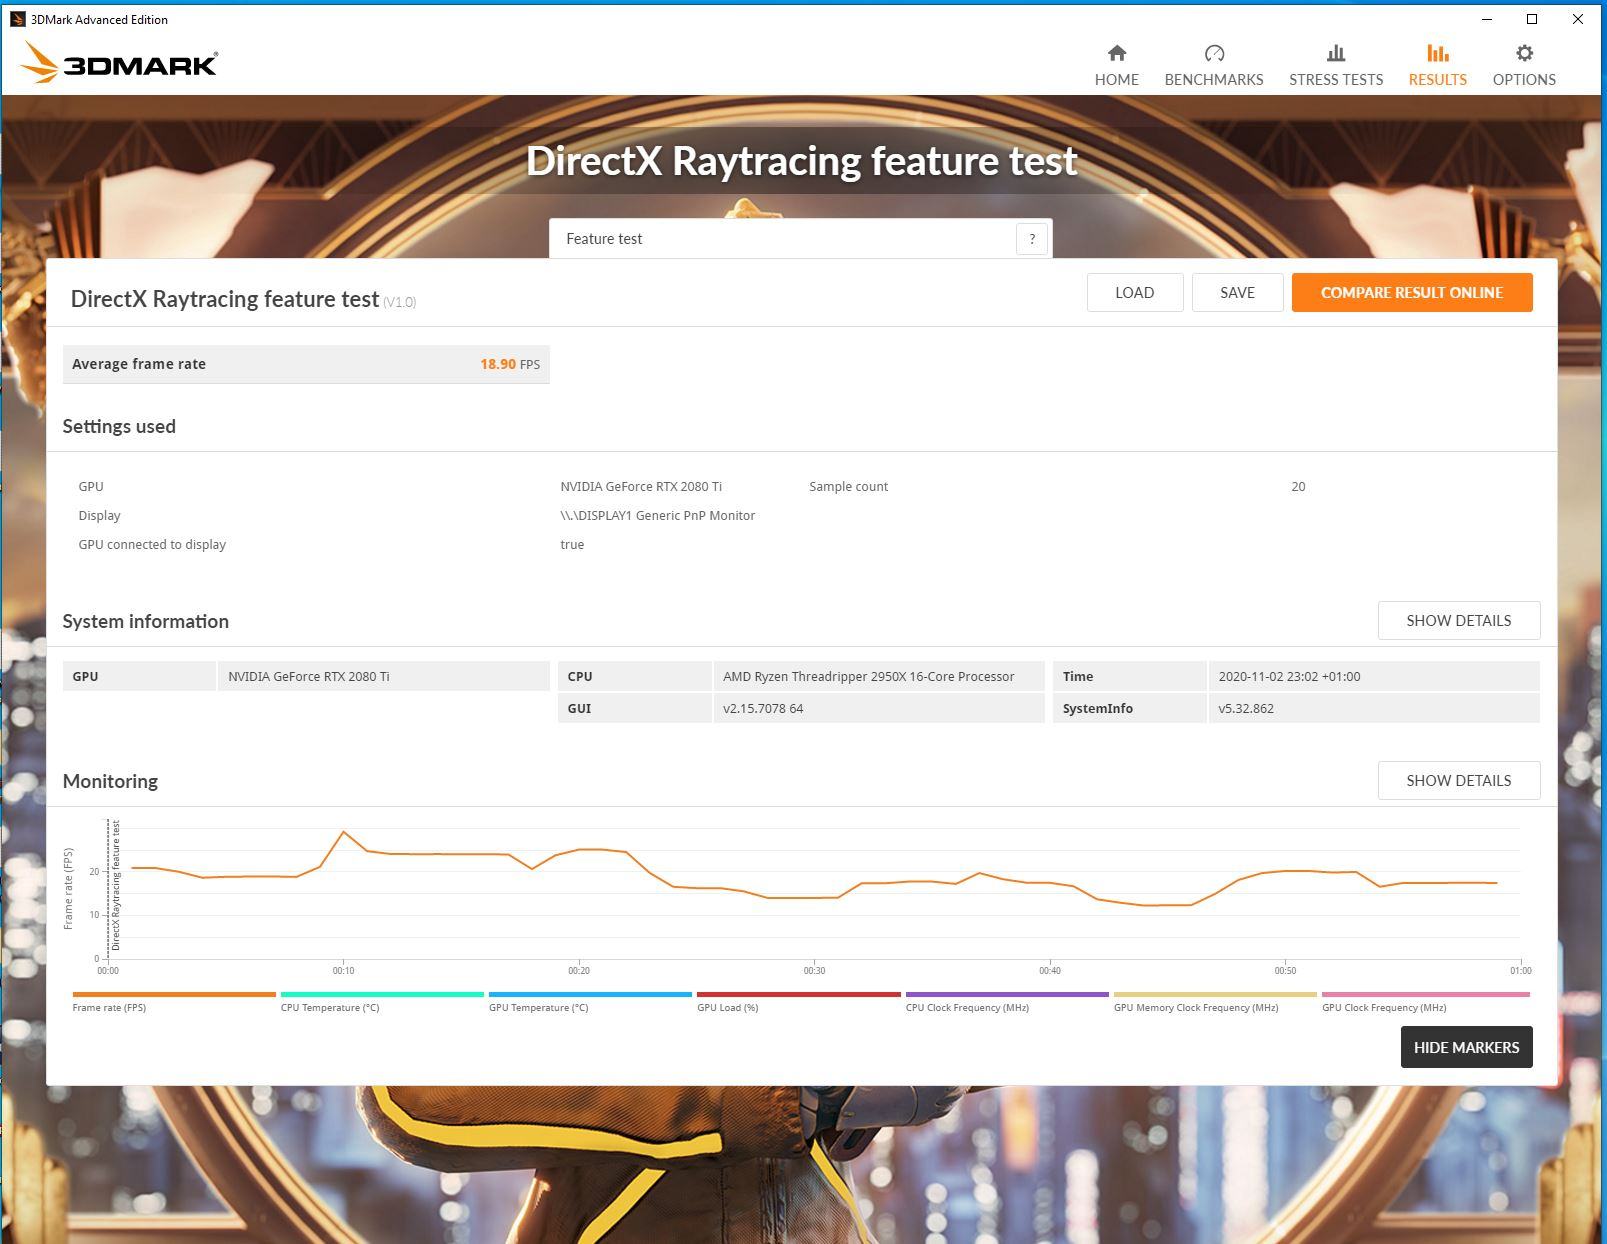
Task: Open the Stress Tests chart icon
Action: pyautogui.click(x=1335, y=53)
